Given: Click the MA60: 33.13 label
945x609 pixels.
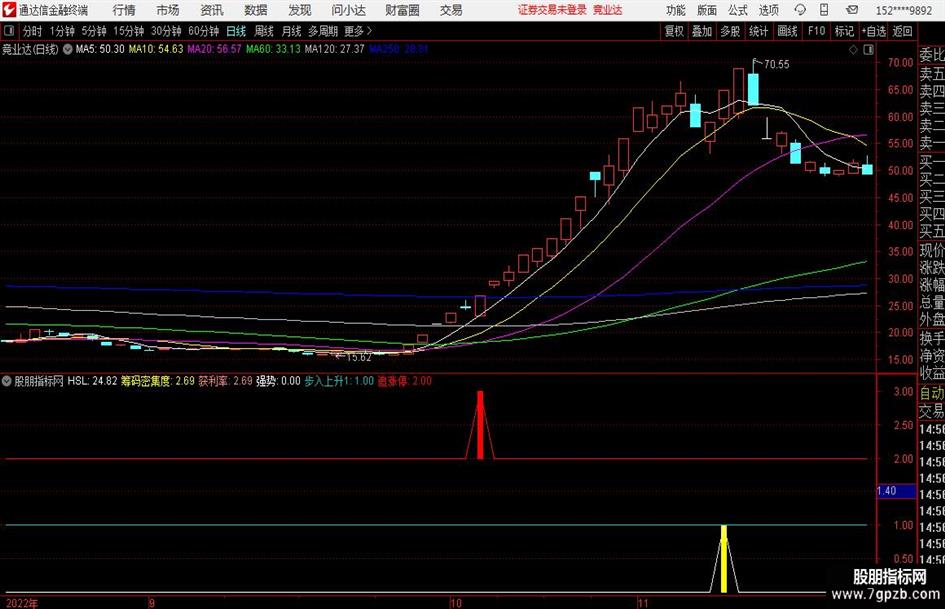Looking at the screenshot, I should (273, 49).
